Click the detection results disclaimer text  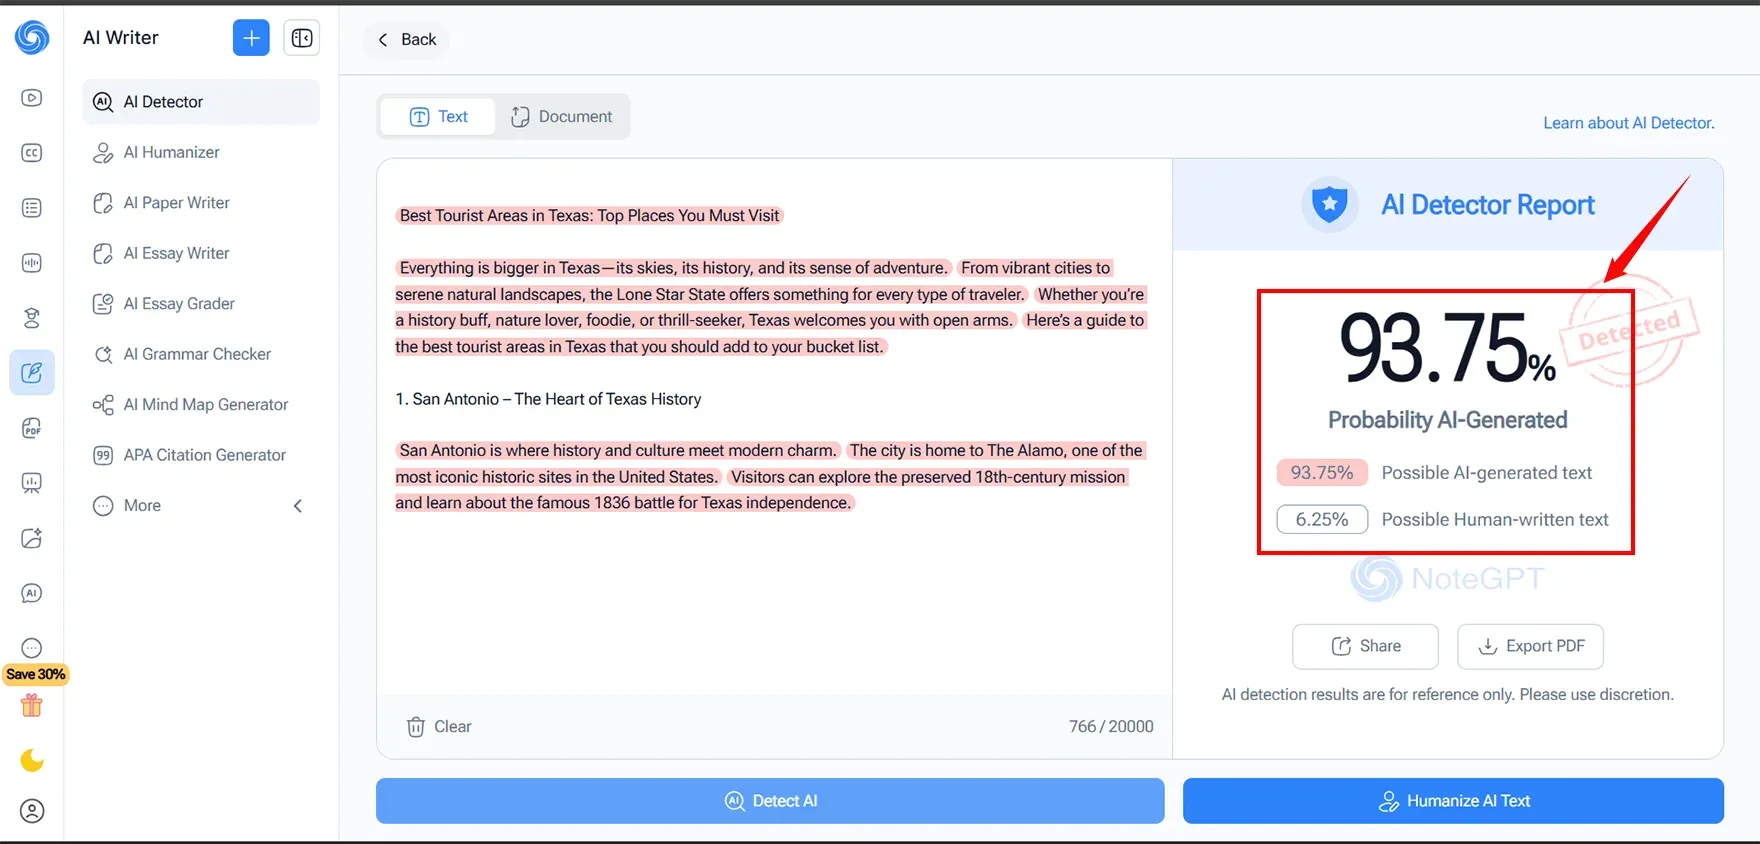[x=1447, y=695]
